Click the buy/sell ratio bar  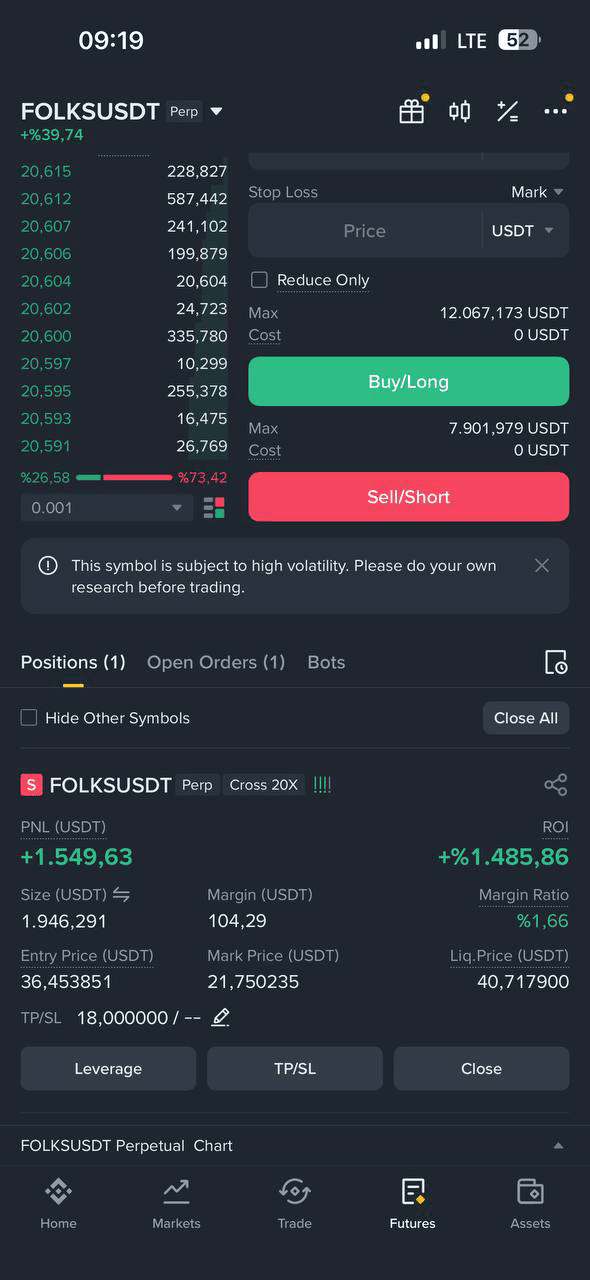tap(124, 478)
